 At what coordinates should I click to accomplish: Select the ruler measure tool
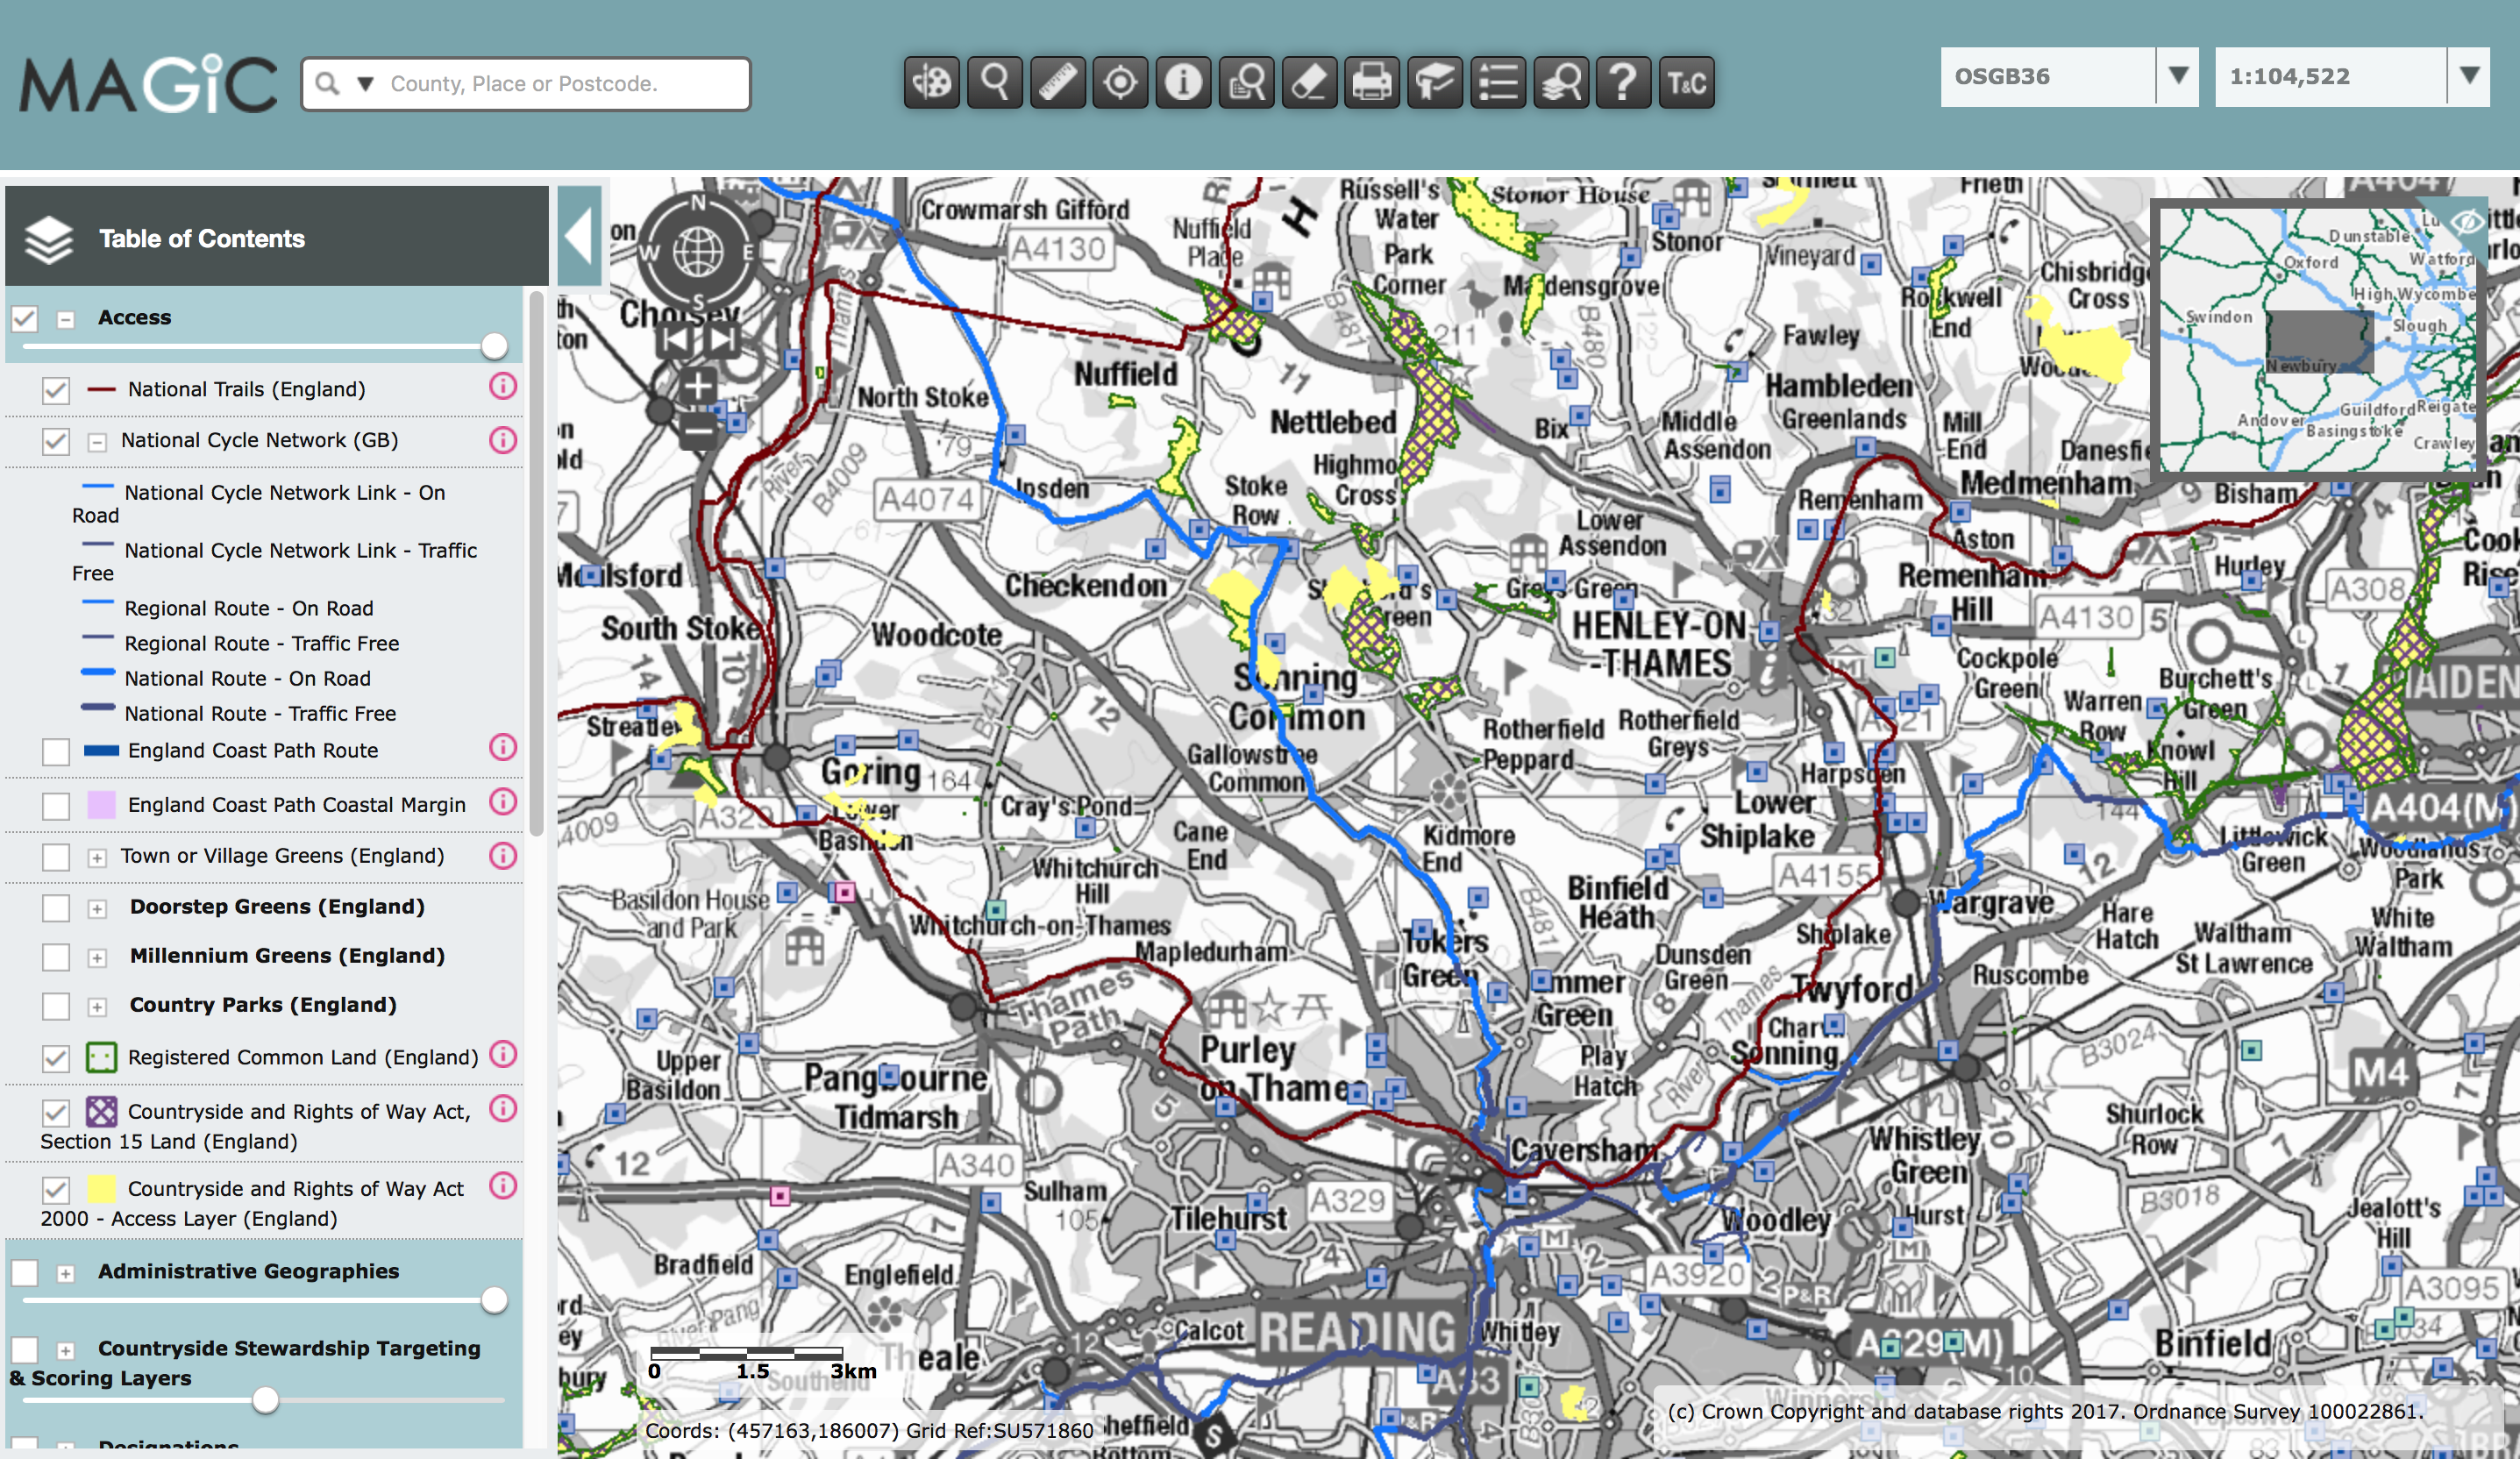pyautogui.click(x=1057, y=82)
